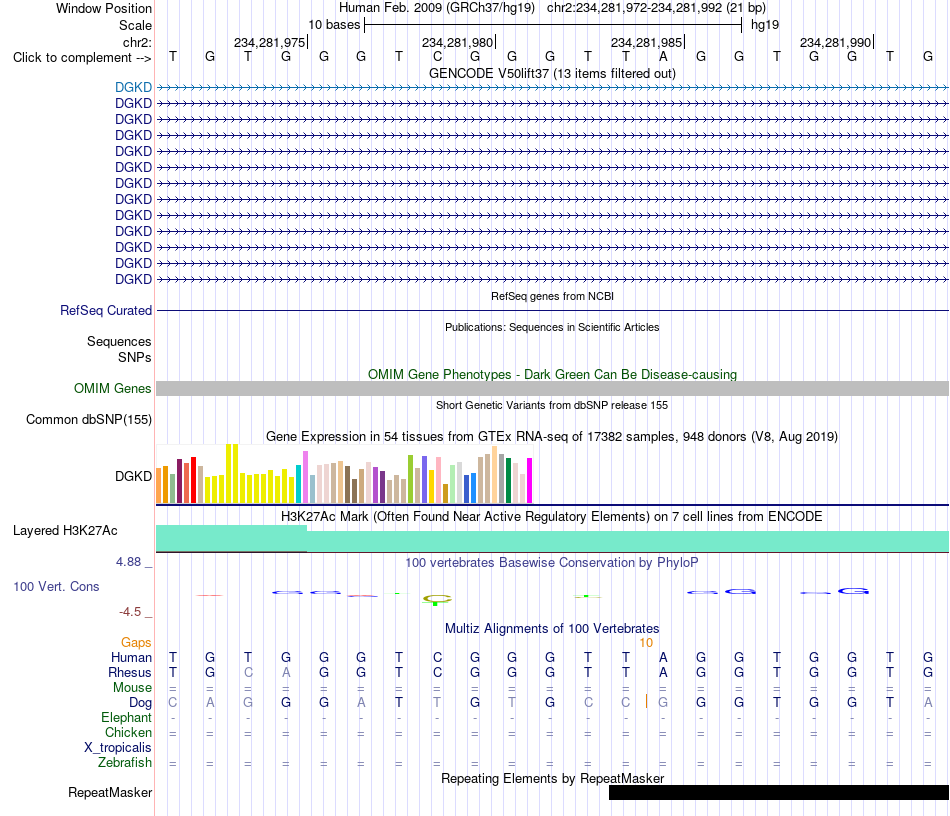Click the 4.88 upper PhyloP scale value
Viewport: 950px width, 816px height.
pyautogui.click(x=128, y=562)
